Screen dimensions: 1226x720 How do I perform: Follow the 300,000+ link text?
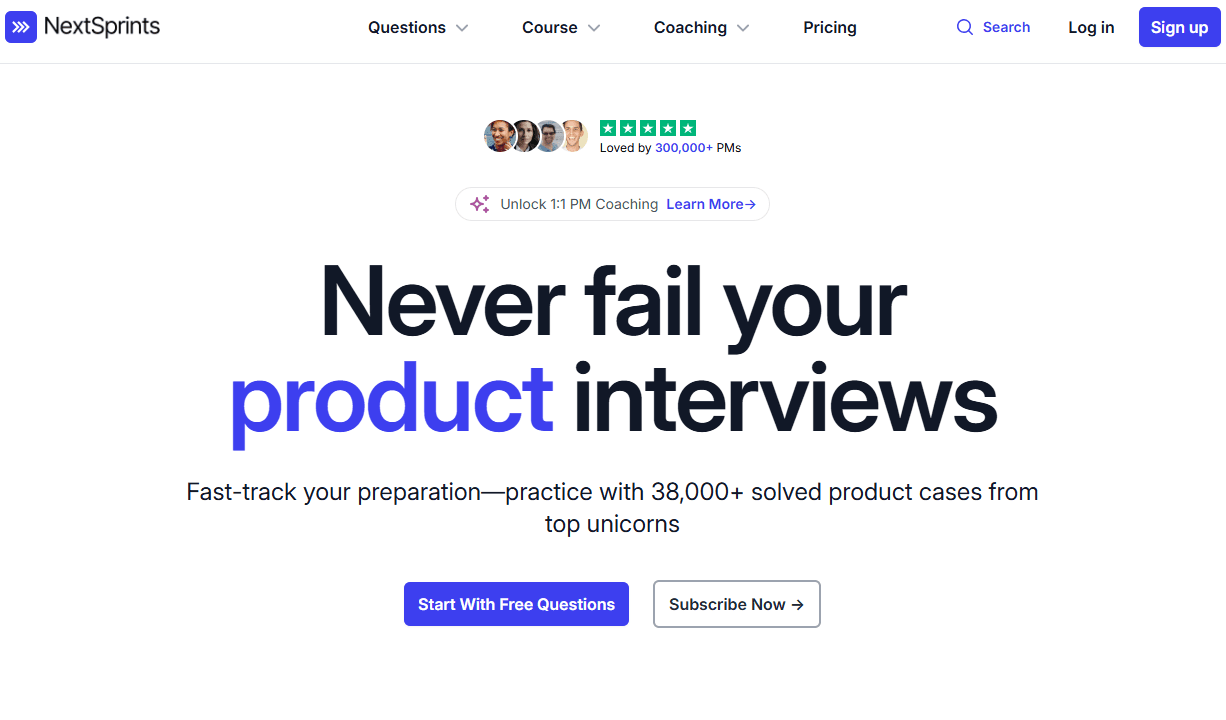click(684, 148)
